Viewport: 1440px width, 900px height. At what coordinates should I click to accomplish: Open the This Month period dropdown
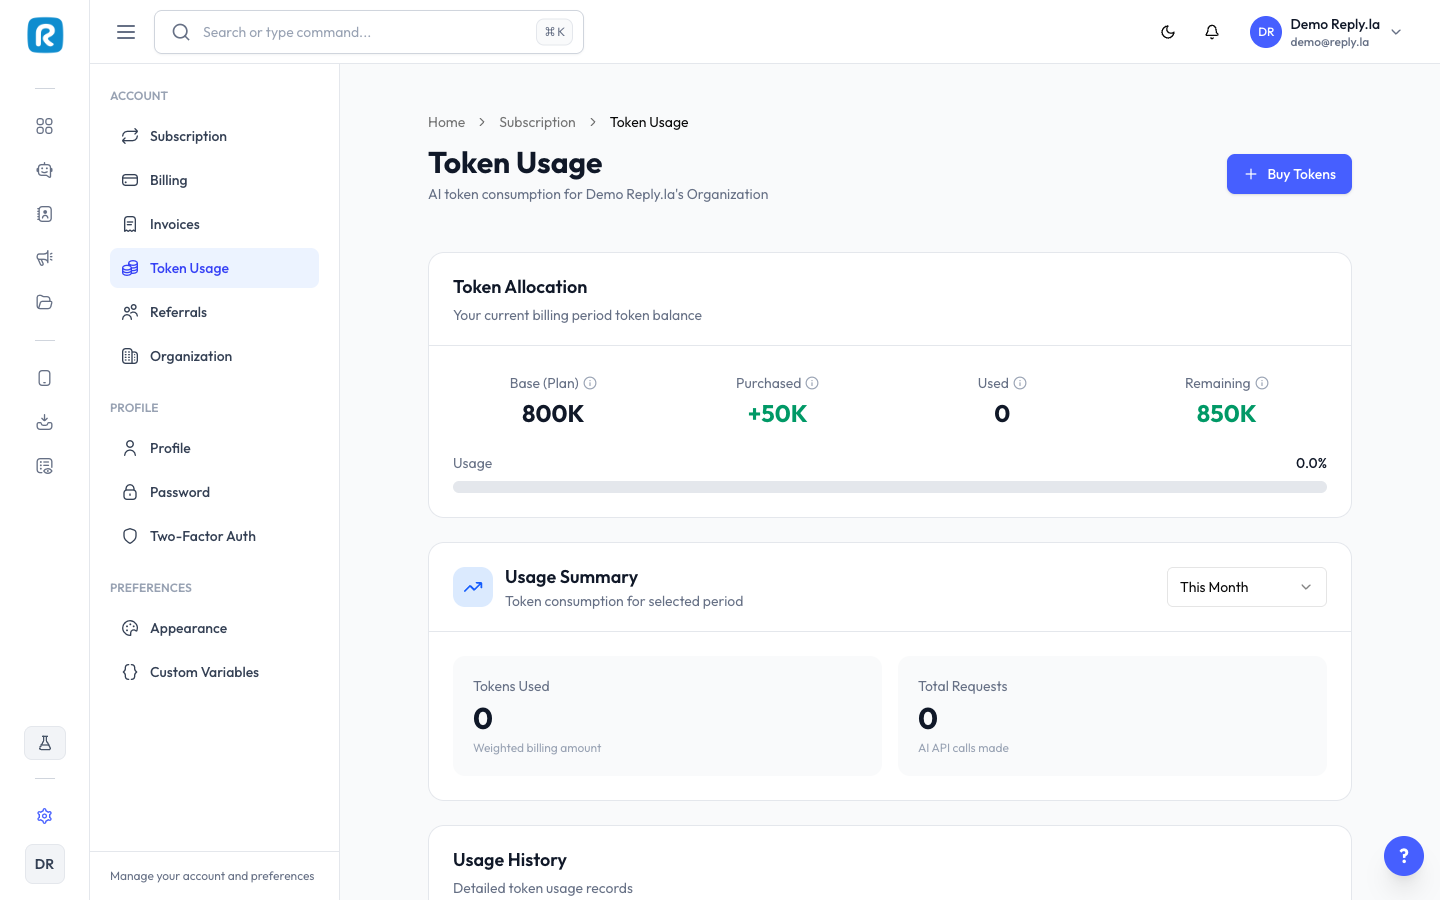point(1247,587)
